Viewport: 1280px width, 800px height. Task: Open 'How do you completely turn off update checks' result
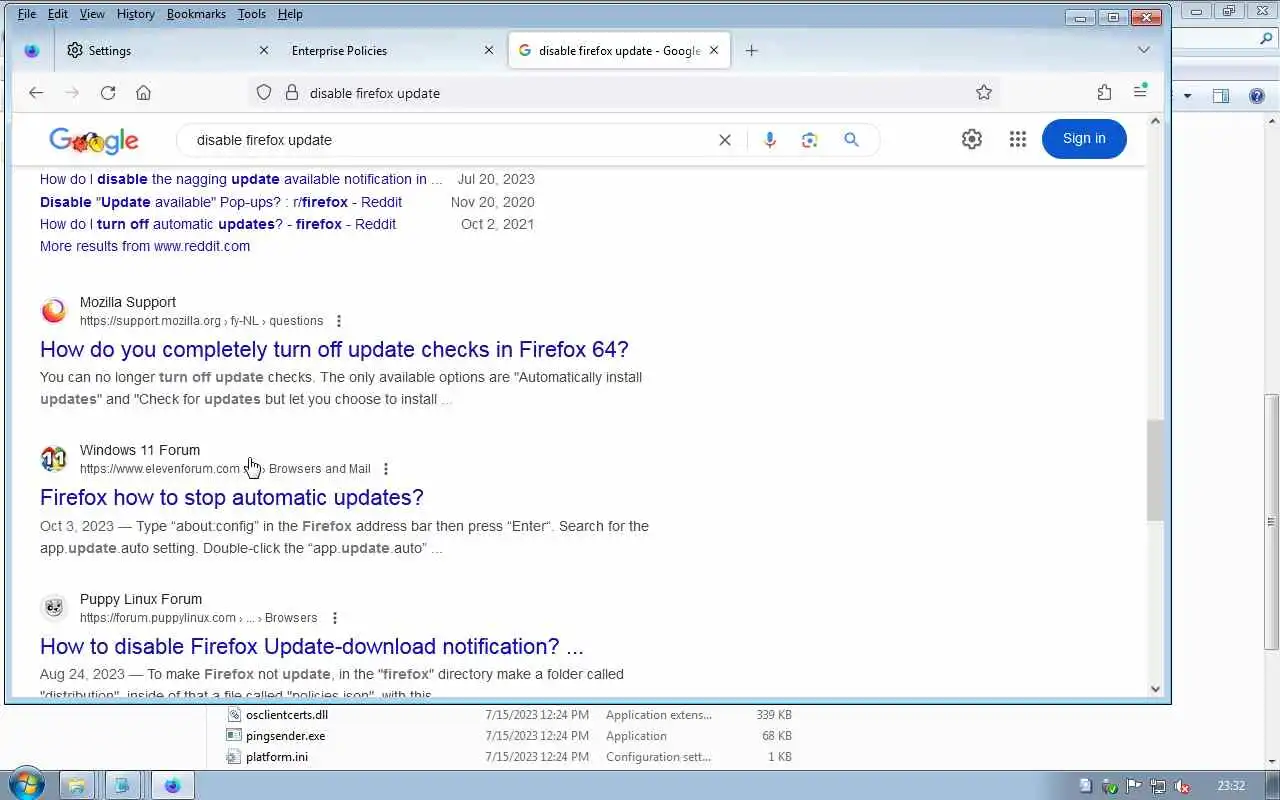[334, 349]
